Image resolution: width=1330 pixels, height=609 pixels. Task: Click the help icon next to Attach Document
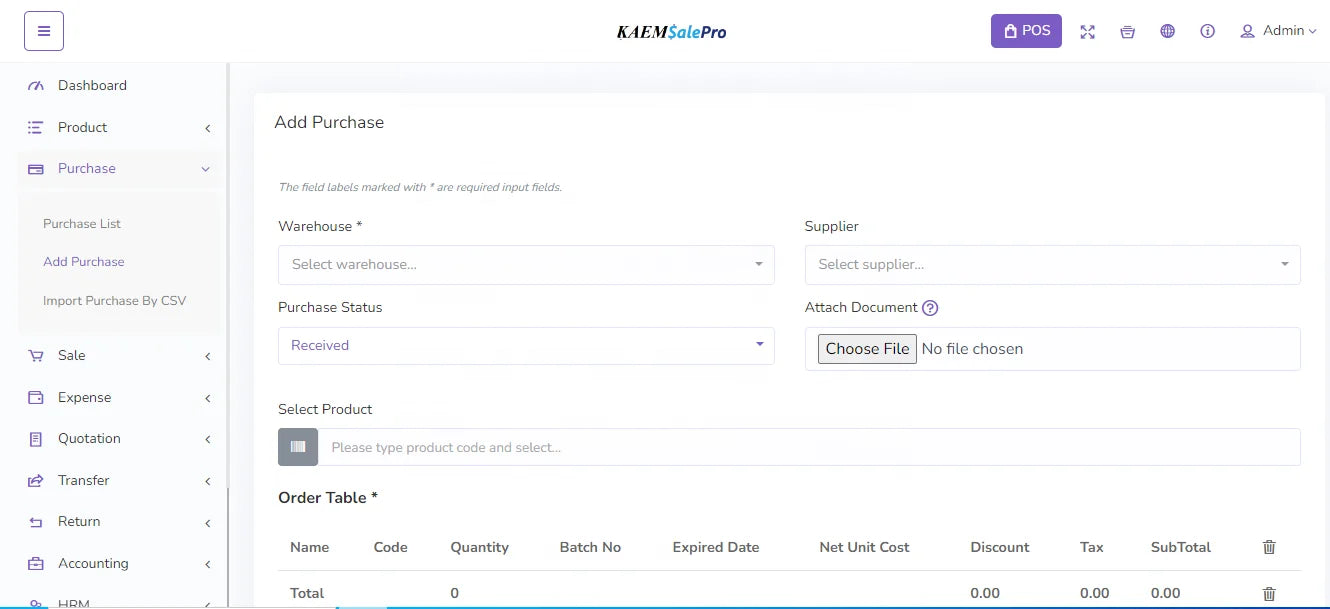[930, 308]
